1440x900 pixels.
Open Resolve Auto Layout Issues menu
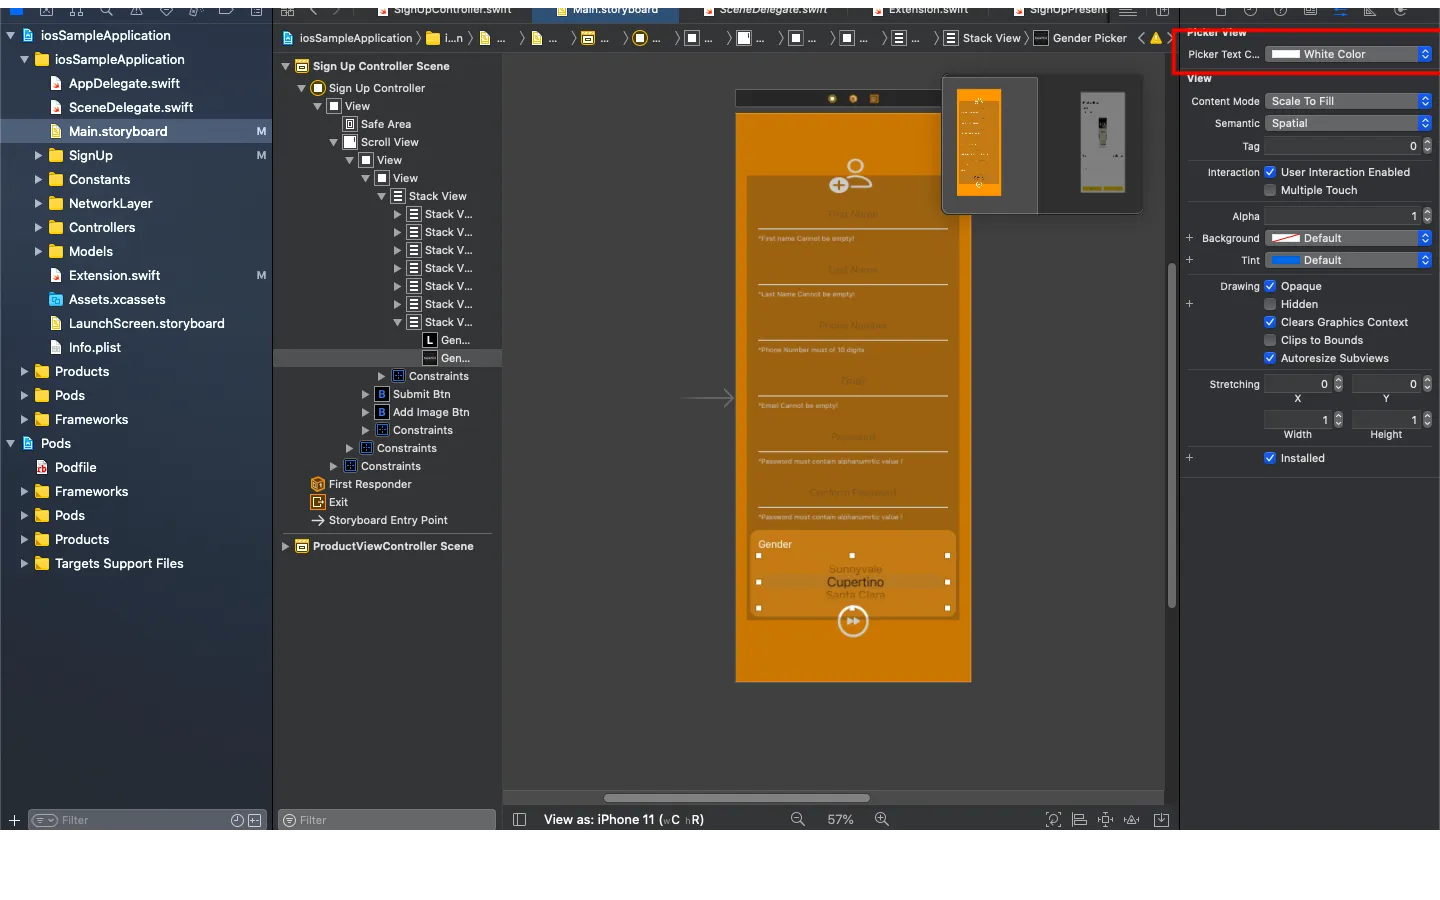click(1131, 819)
